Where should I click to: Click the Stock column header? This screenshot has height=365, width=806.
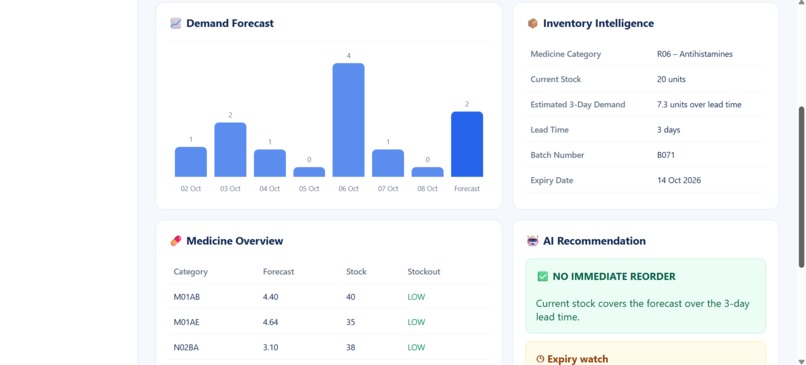[356, 271]
